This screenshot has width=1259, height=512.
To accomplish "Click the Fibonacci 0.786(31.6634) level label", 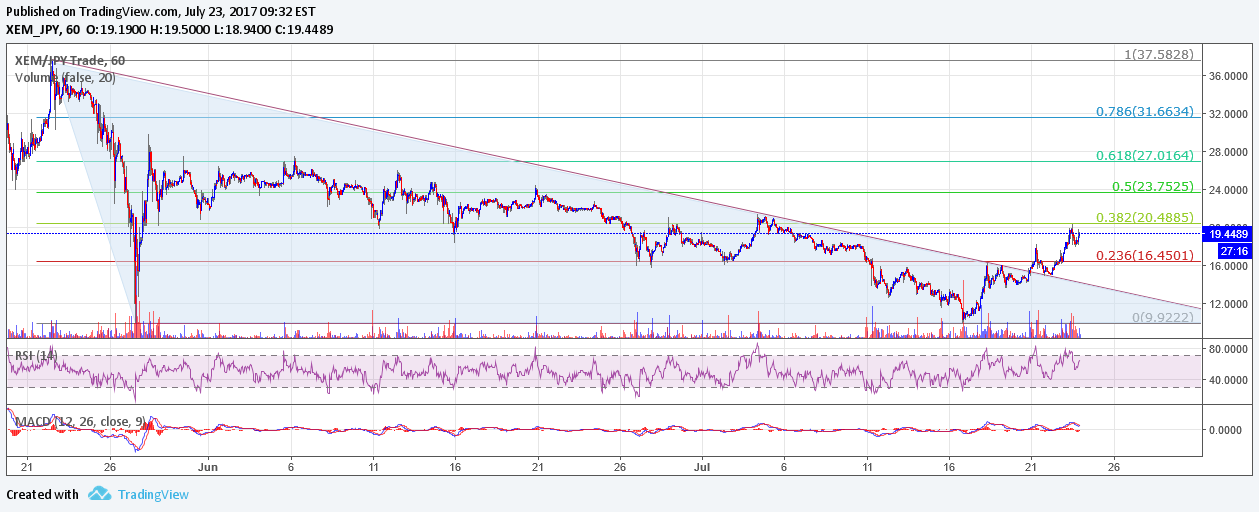I will 1145,112.
